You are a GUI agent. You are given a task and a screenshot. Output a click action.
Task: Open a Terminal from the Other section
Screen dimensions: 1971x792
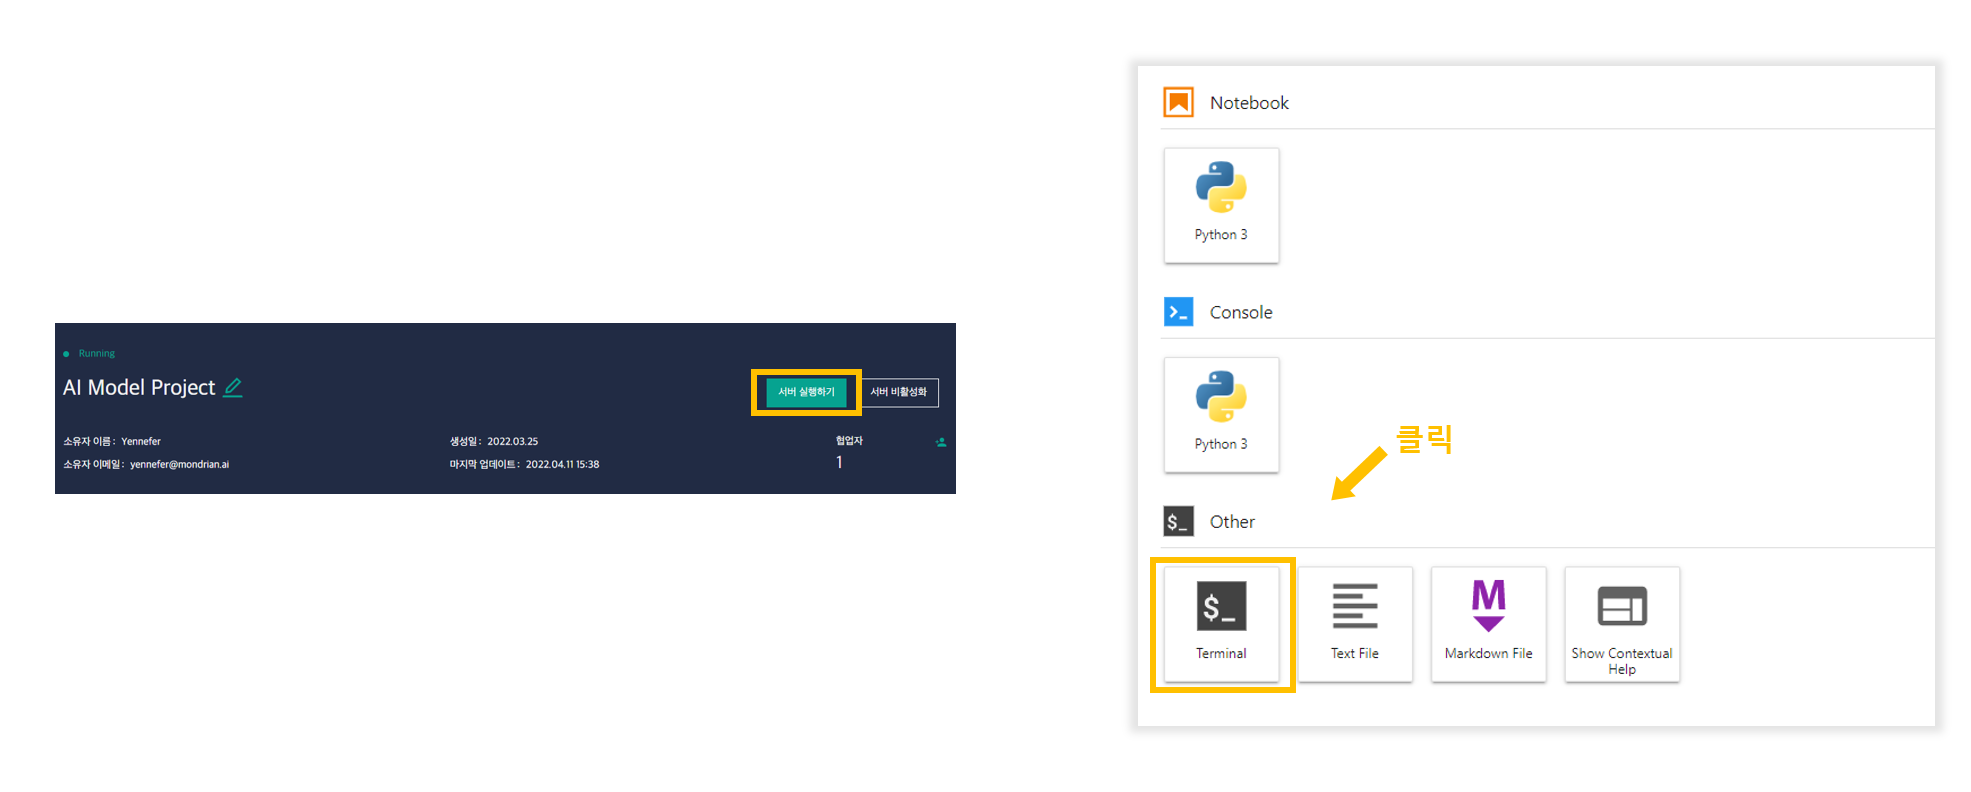pos(1221,624)
